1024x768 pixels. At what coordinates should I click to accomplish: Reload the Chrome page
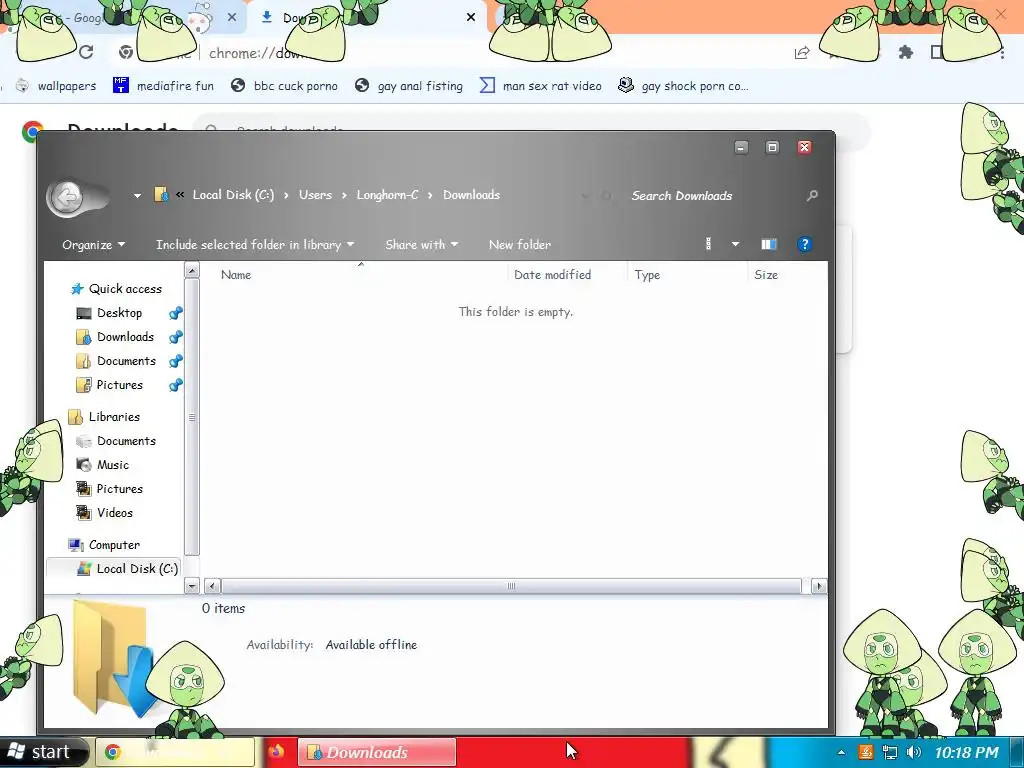86,52
